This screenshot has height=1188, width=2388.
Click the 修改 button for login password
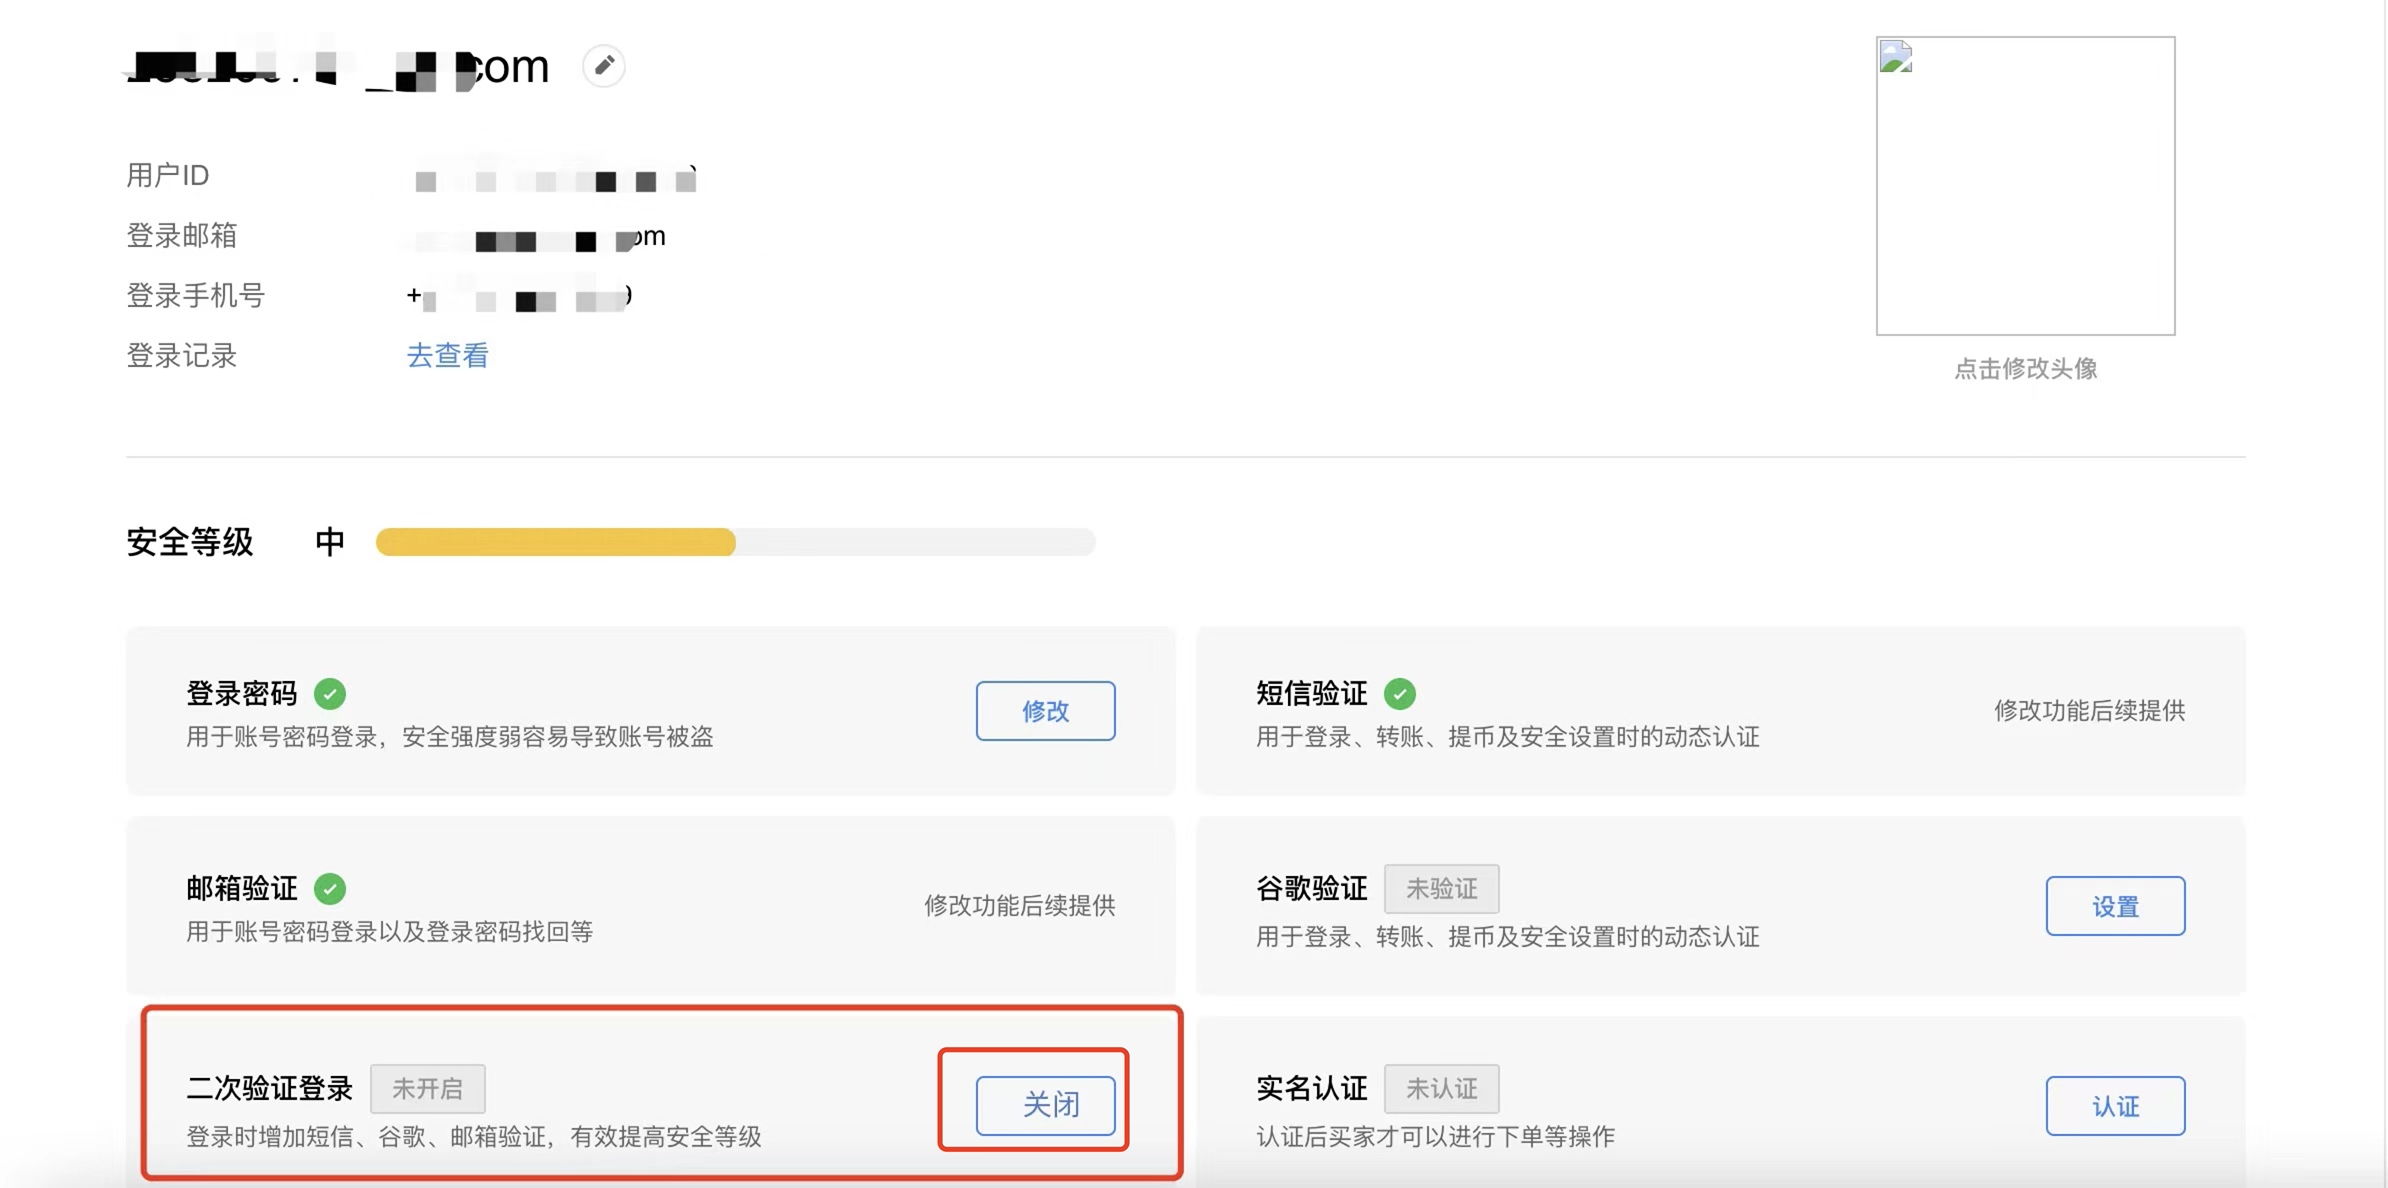click(x=1045, y=710)
